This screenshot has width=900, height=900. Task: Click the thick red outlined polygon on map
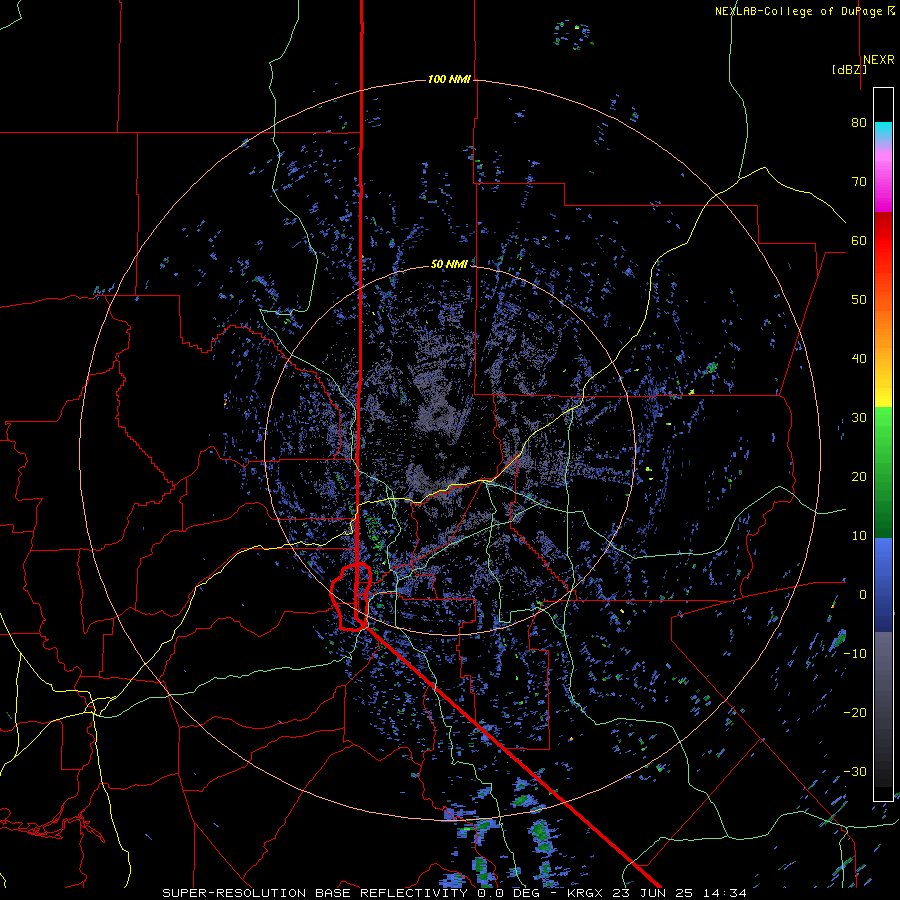[351, 597]
